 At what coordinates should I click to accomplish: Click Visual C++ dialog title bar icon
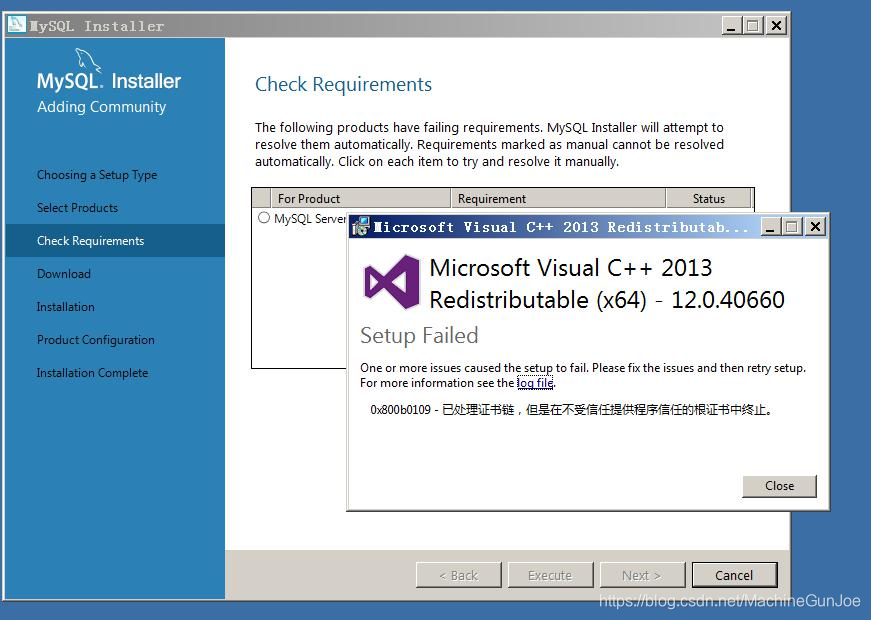[361, 227]
